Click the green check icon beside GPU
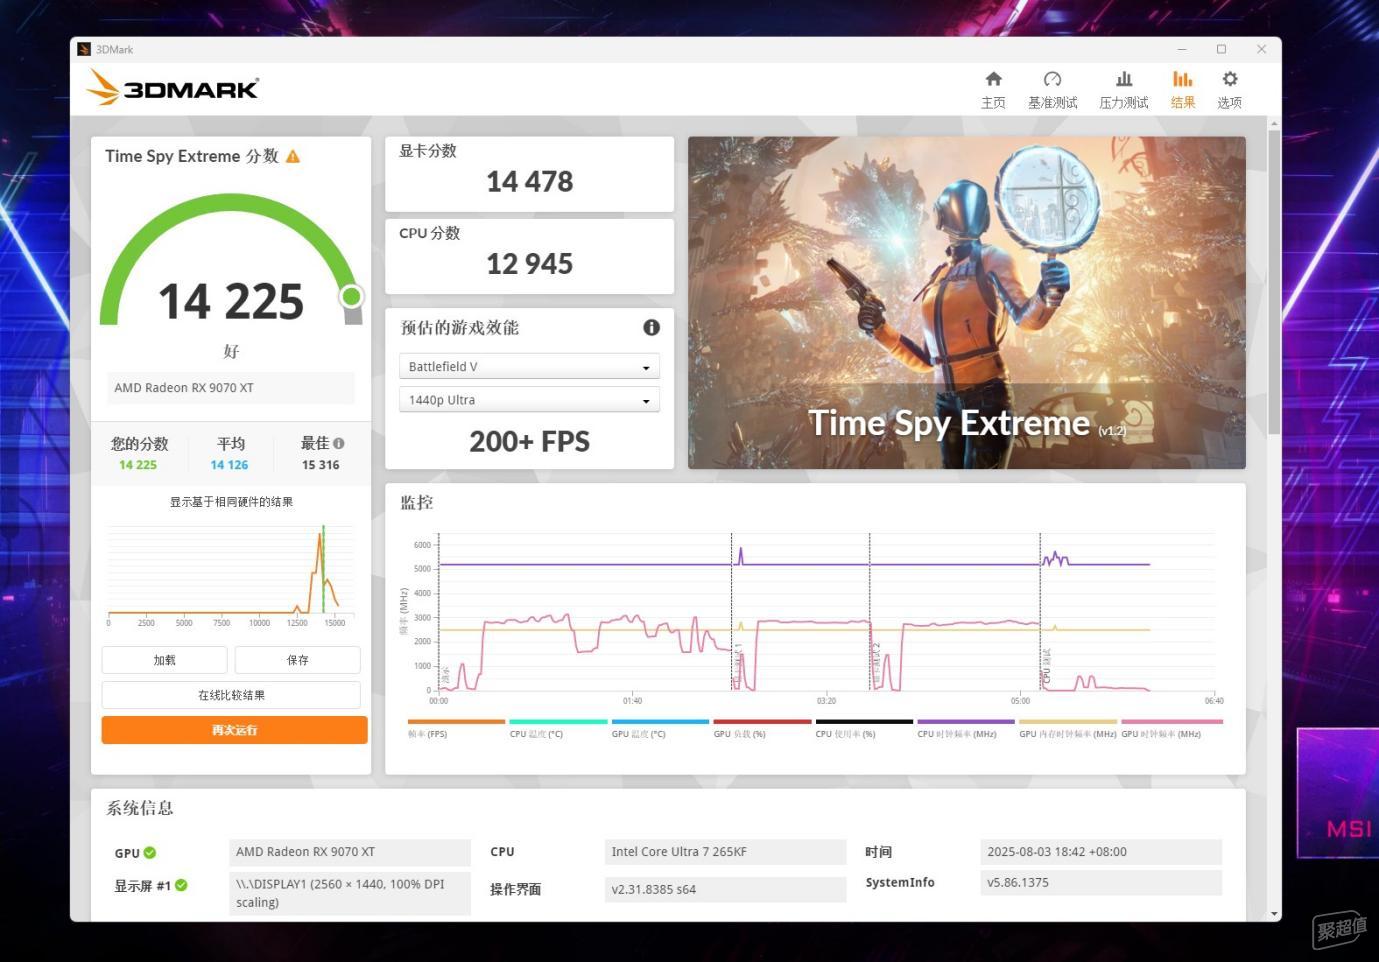This screenshot has height=962, width=1379. pos(150,853)
